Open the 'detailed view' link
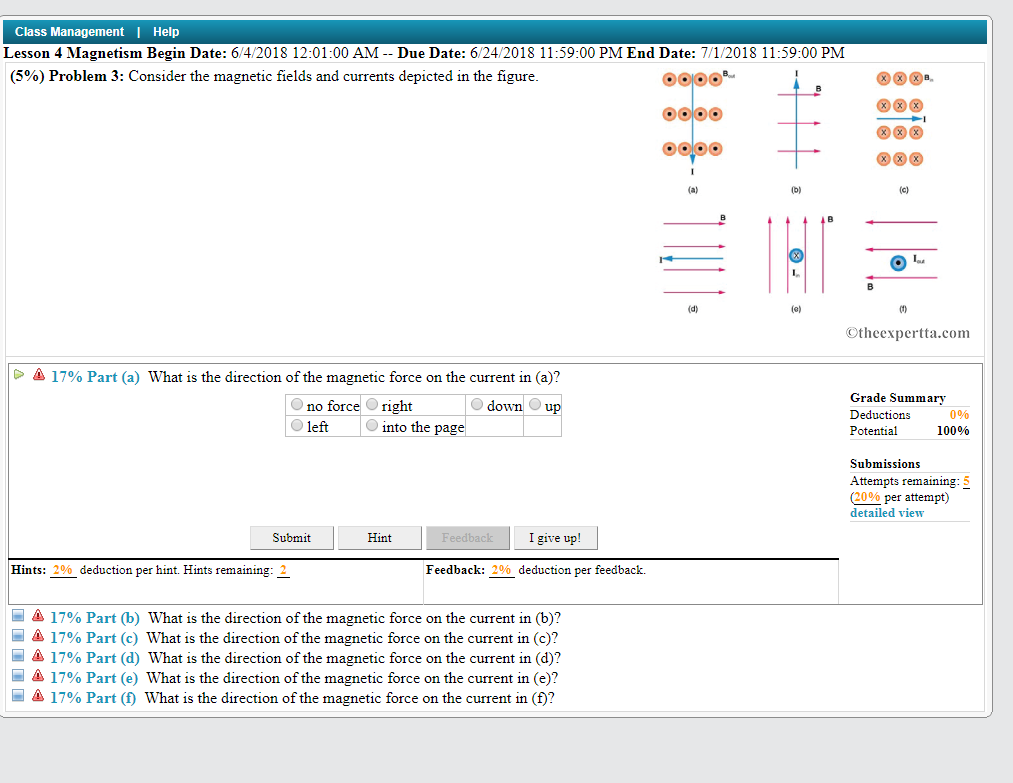Image resolution: width=1013 pixels, height=783 pixels. [x=886, y=512]
